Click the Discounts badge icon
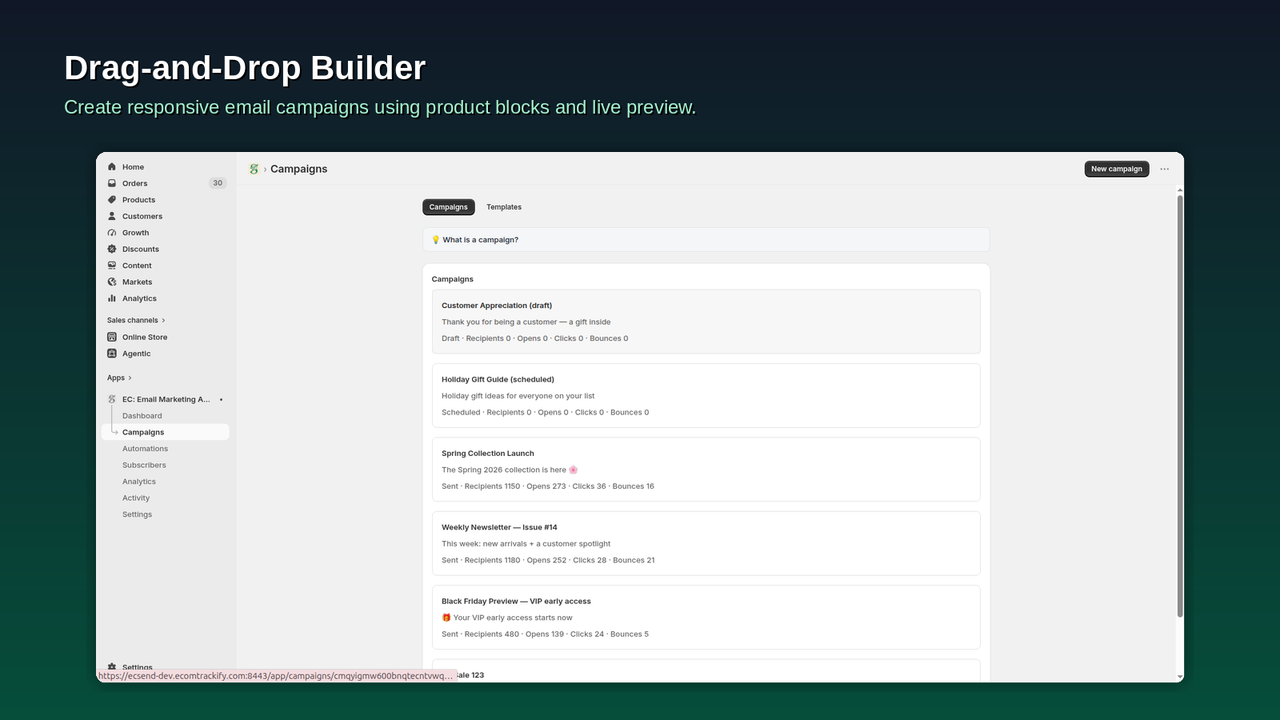The width and height of the screenshot is (1280, 720). tap(112, 249)
